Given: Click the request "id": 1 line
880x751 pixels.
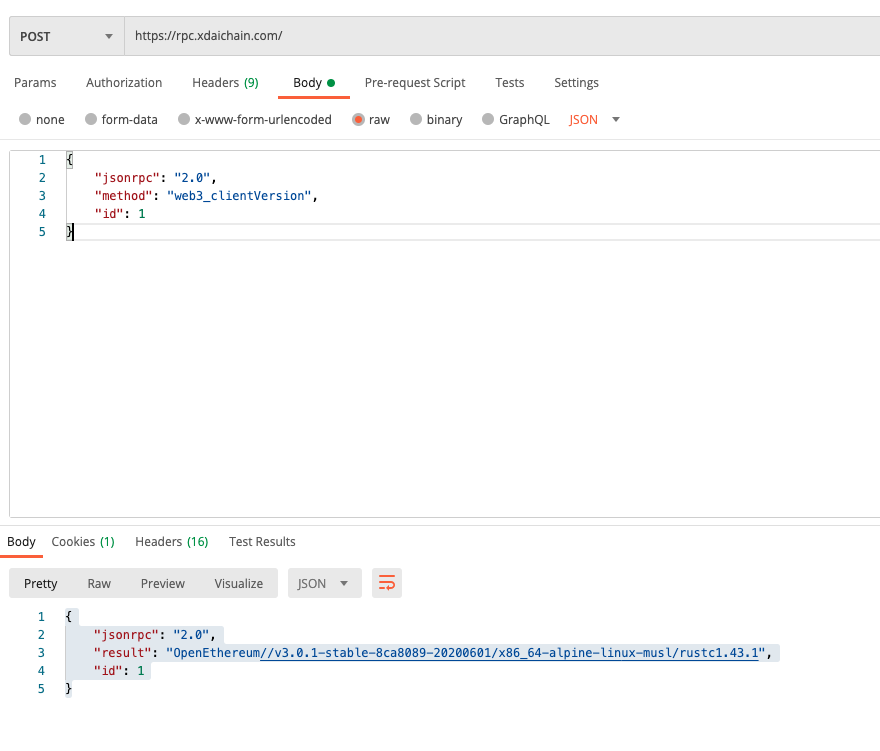Looking at the screenshot, I should [x=120, y=214].
